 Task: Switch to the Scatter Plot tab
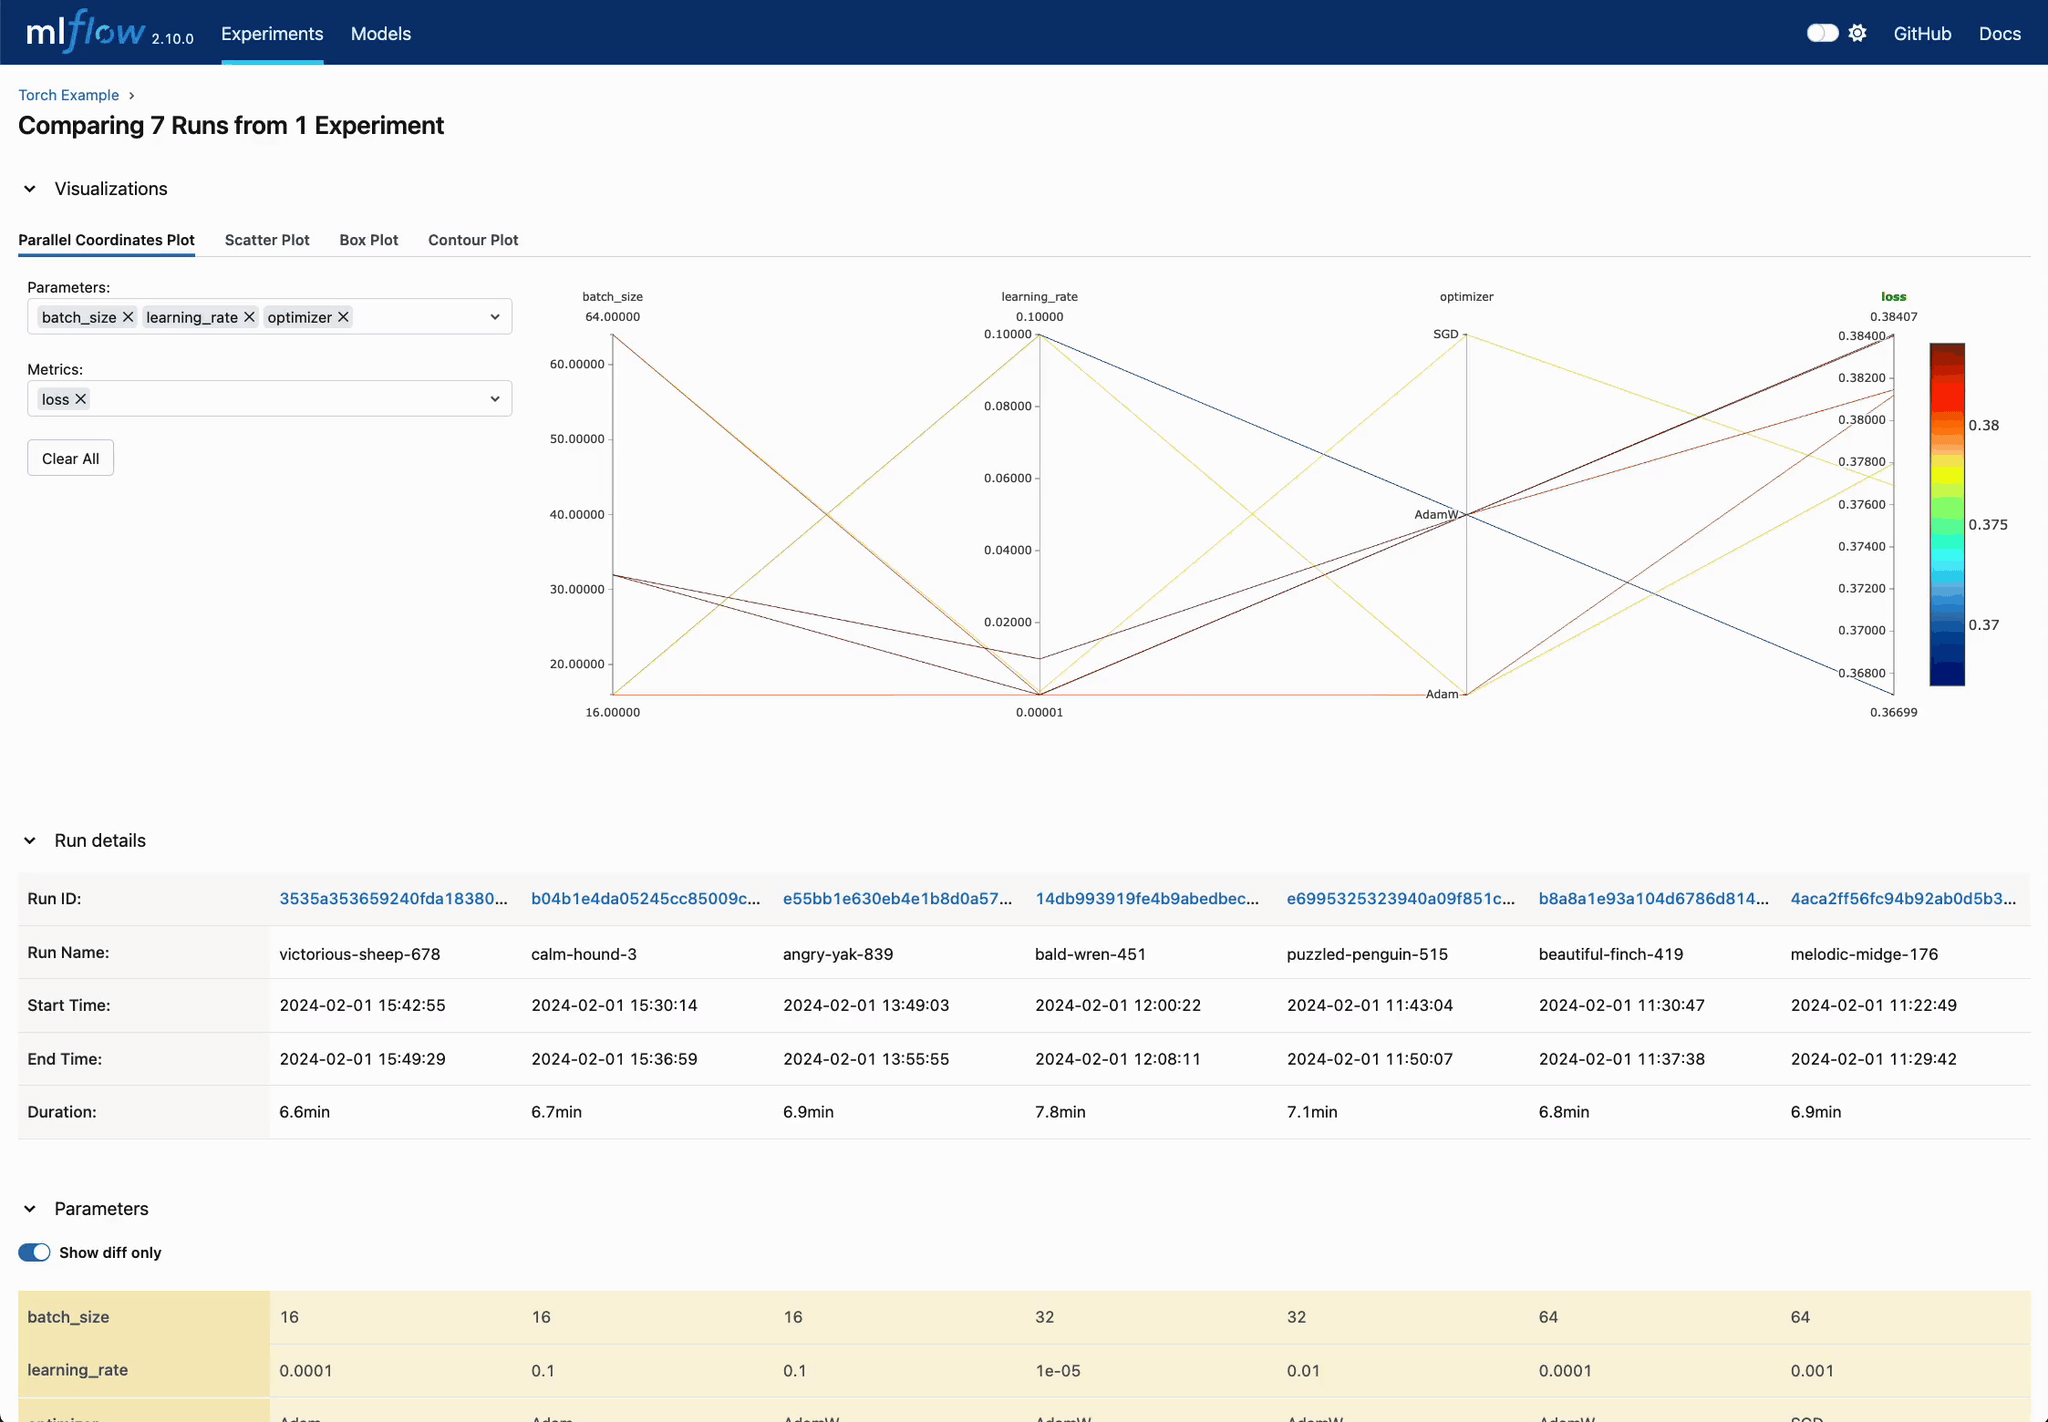pos(266,240)
